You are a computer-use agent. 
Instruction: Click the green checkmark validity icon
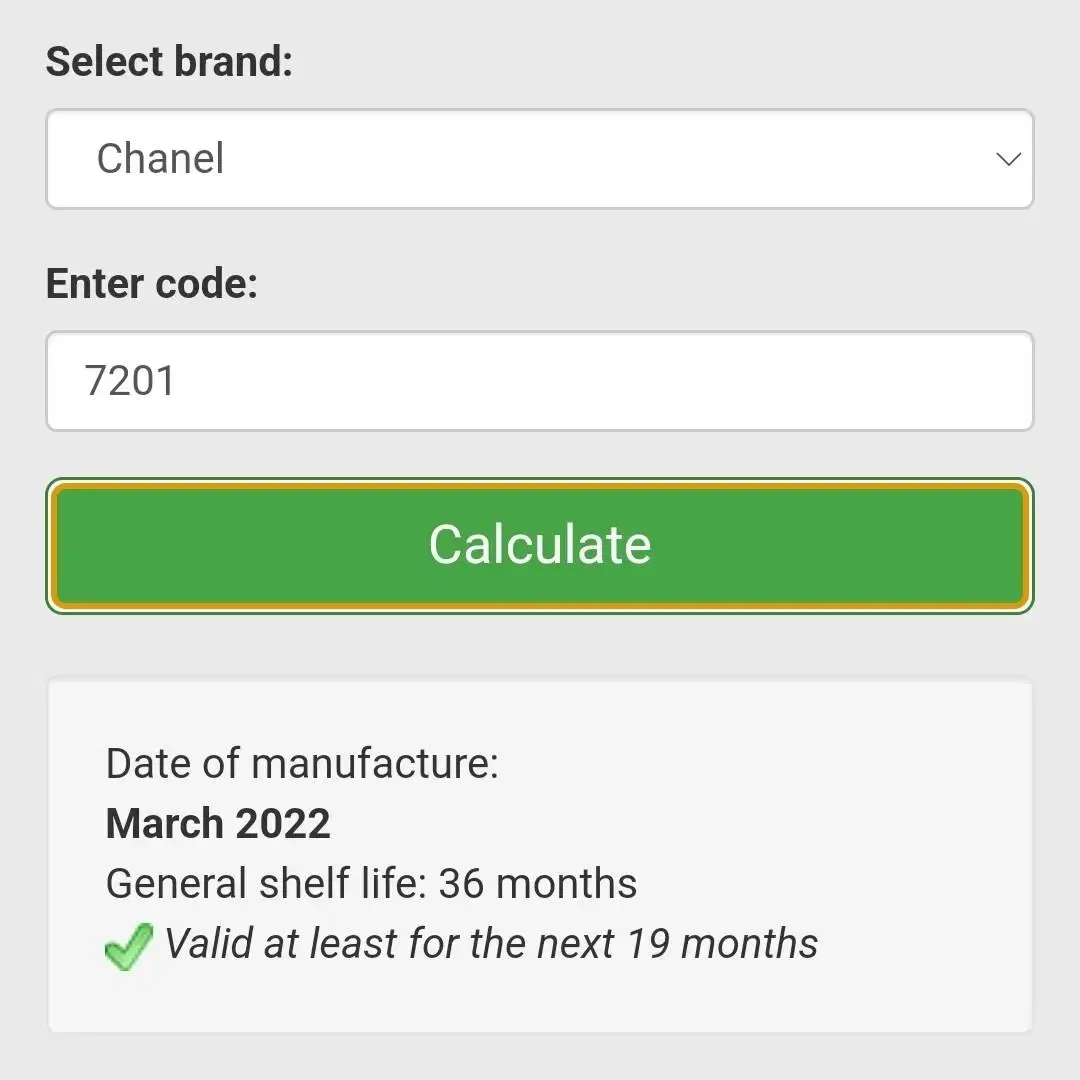click(x=129, y=946)
